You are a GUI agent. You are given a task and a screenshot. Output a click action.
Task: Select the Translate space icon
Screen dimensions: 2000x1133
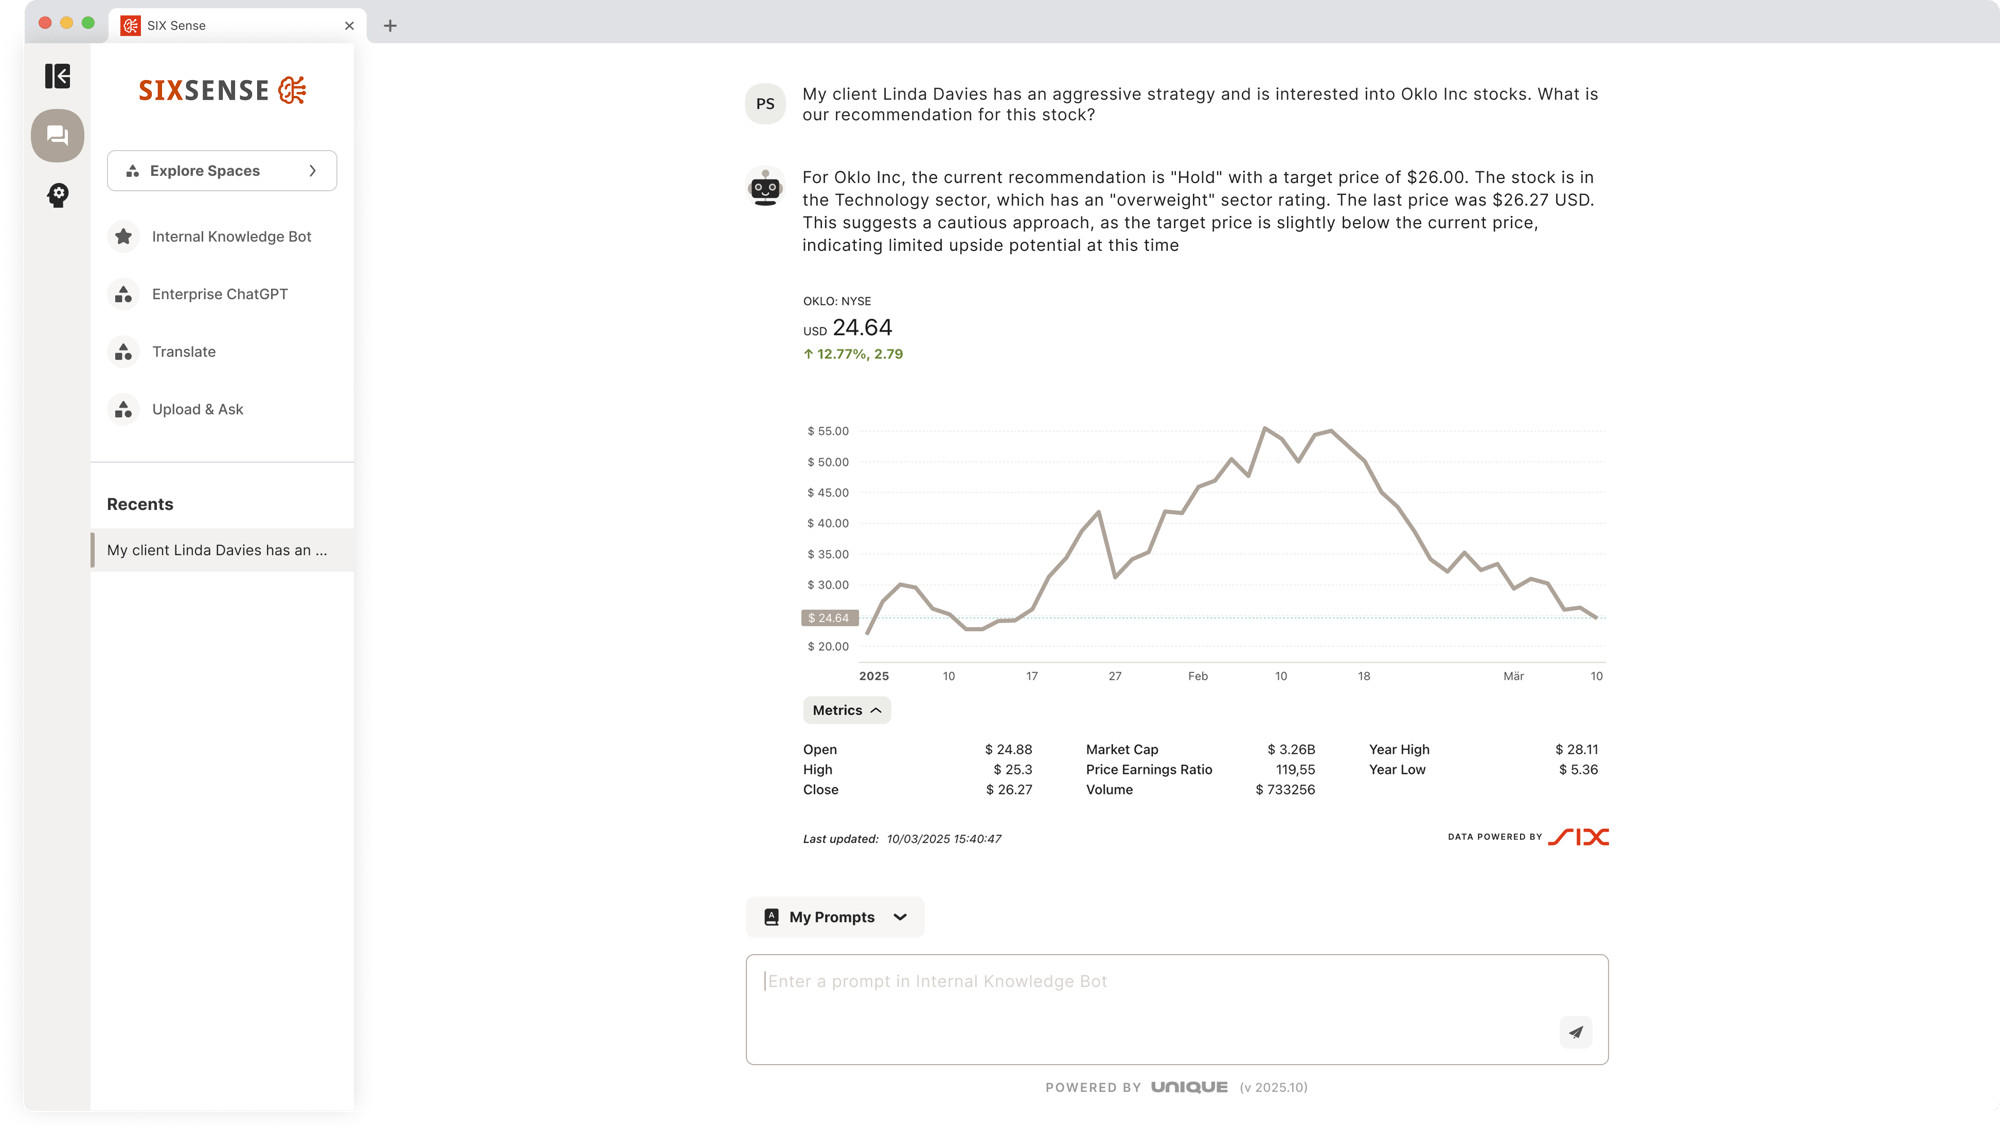[x=123, y=351]
